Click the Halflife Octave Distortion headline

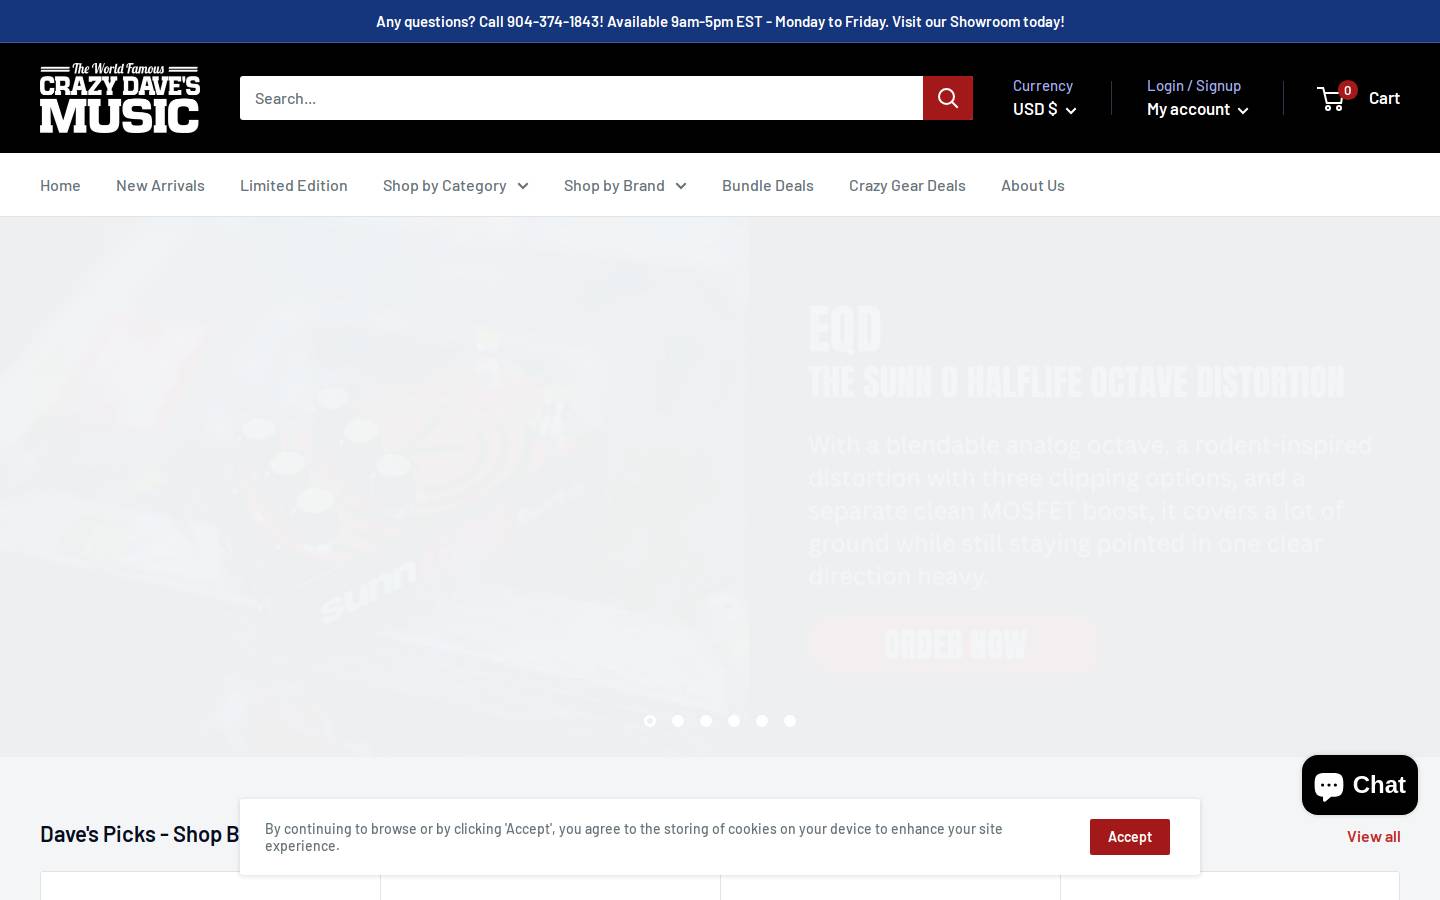click(x=1076, y=382)
